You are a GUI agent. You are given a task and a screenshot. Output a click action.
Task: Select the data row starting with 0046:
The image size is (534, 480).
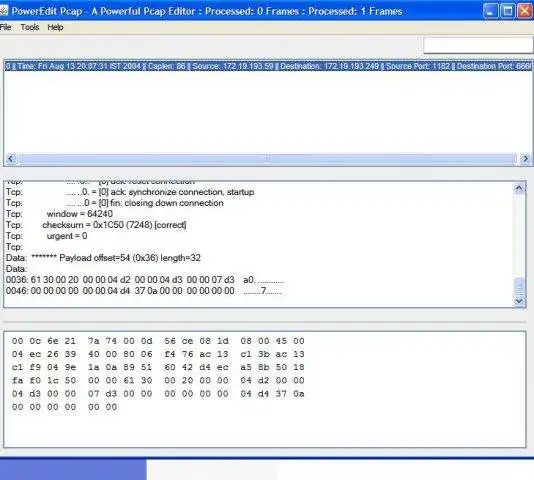144,291
